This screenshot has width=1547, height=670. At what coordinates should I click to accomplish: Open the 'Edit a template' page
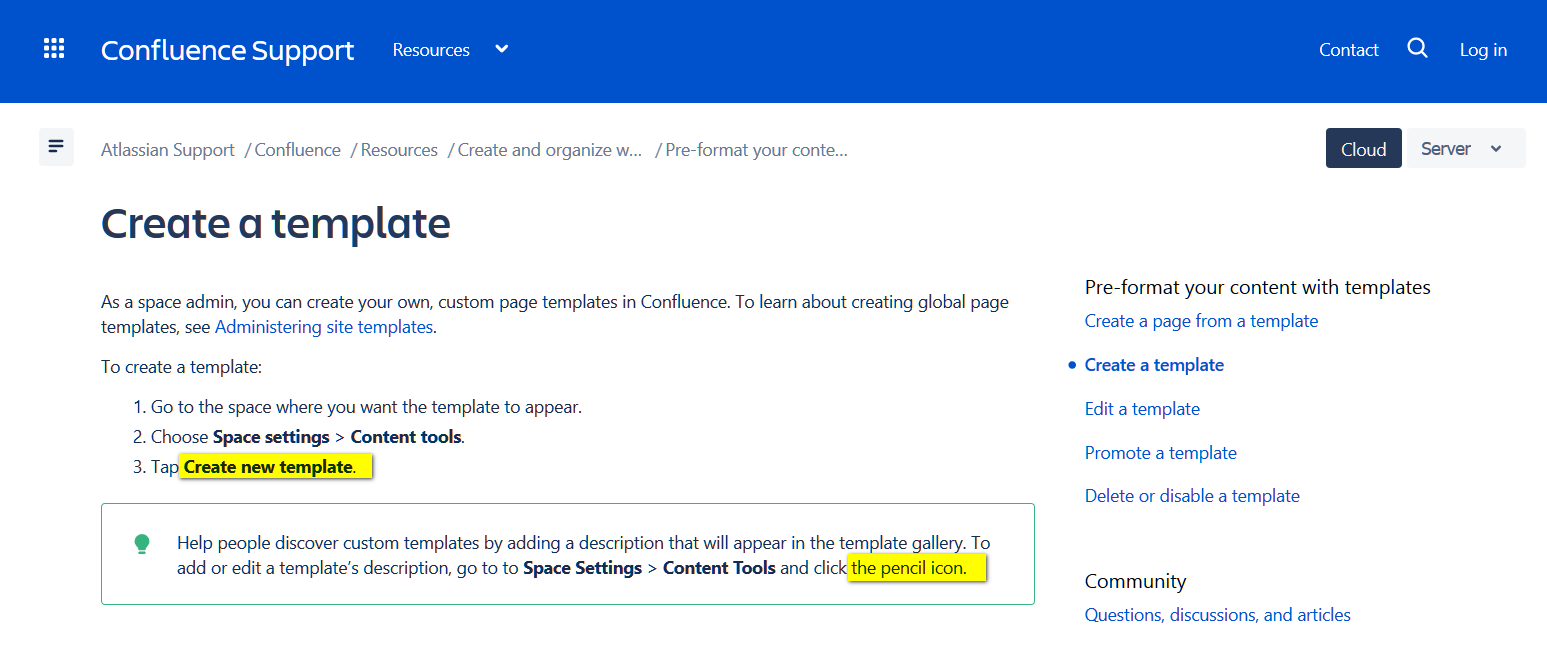1142,409
